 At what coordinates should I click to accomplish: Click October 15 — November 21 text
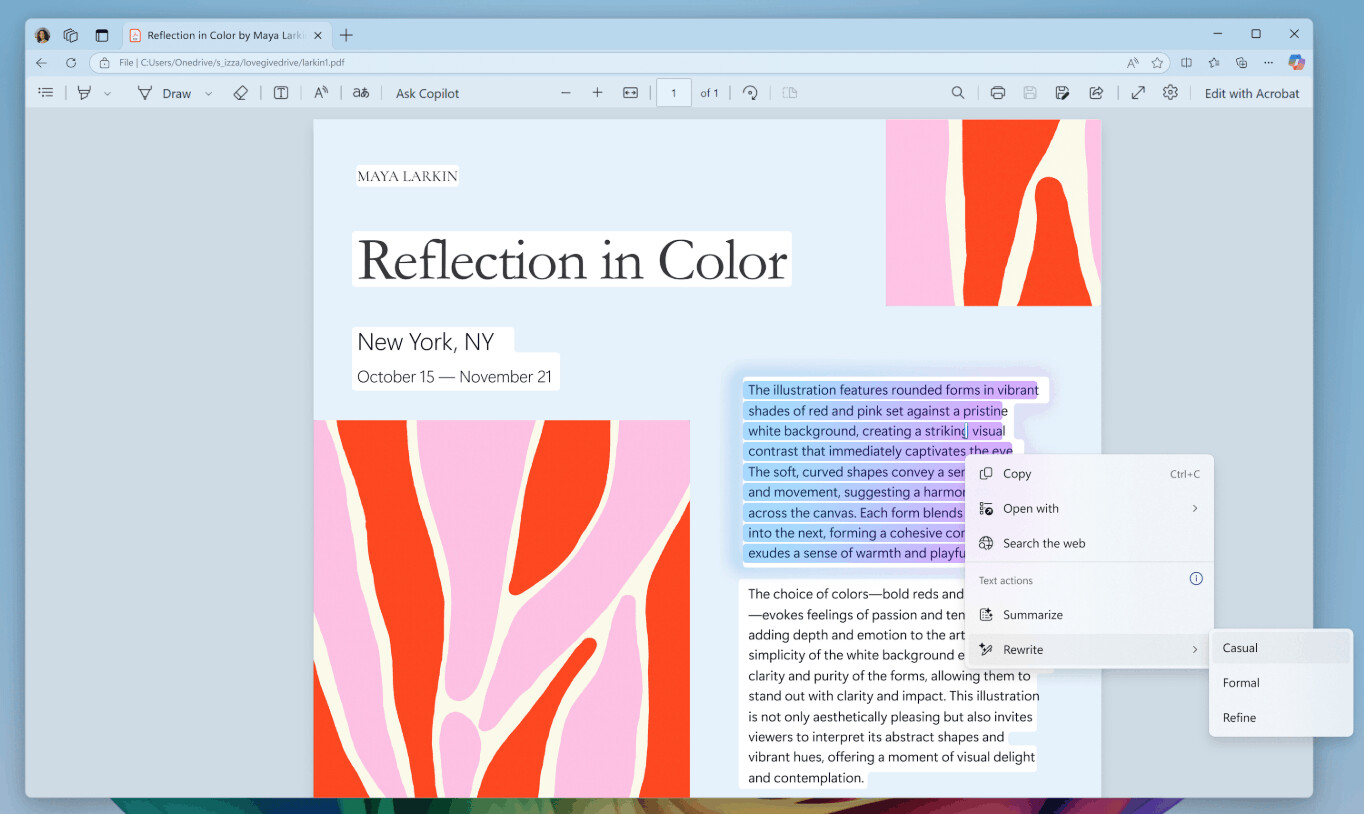tap(454, 377)
